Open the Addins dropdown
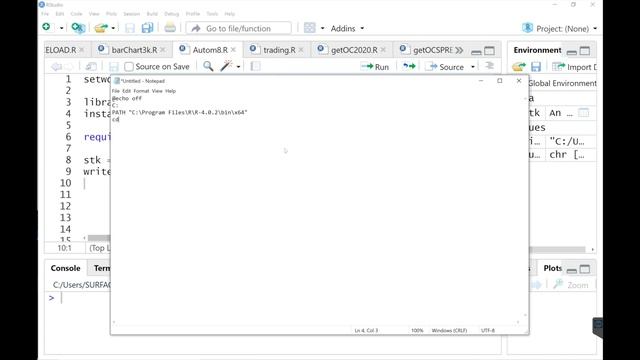This screenshot has height=360, width=640. tap(347, 28)
